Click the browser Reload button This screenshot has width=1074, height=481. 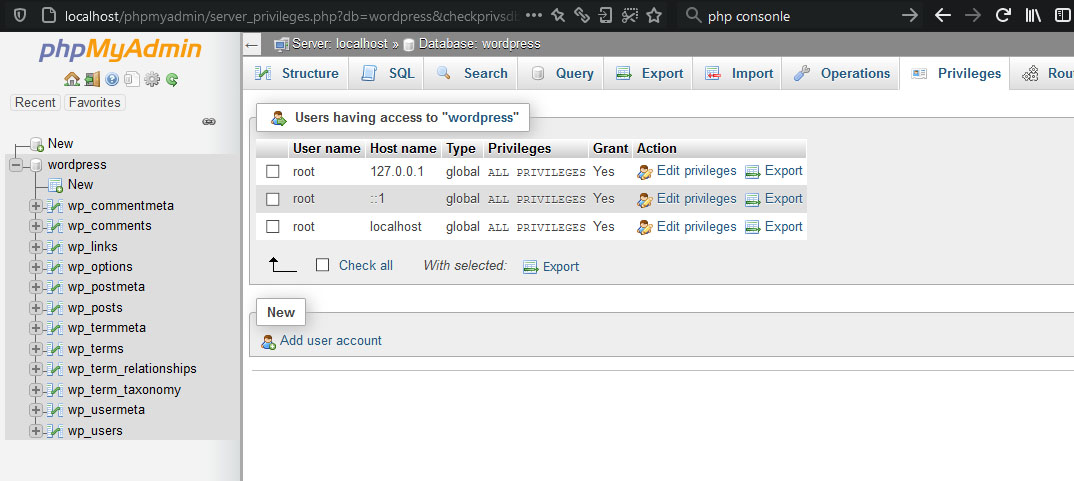click(1003, 15)
